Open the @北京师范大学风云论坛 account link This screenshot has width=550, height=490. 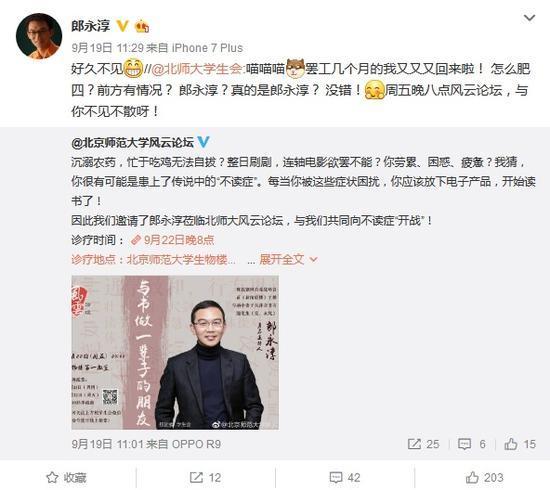pyautogui.click(x=133, y=142)
